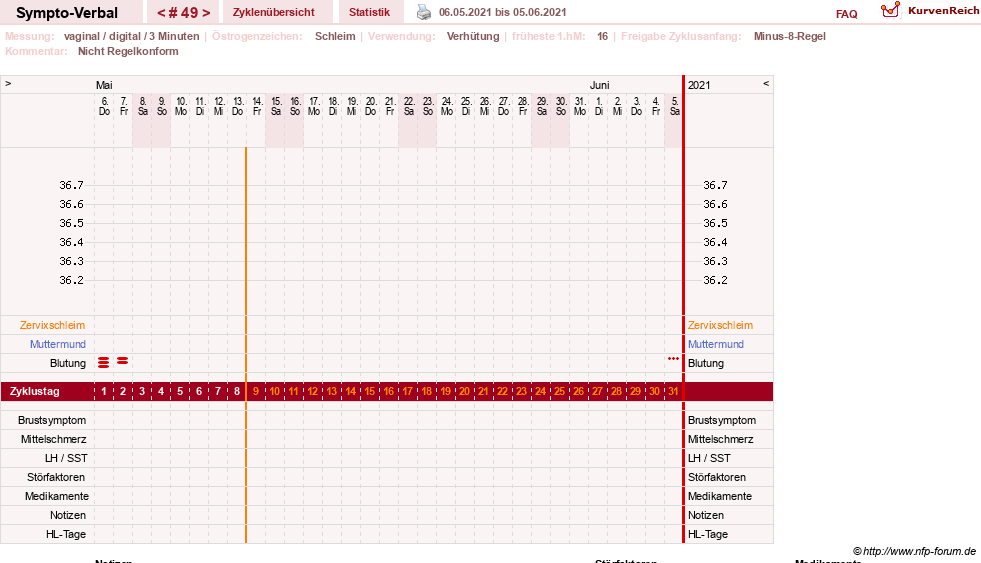Open the nfp-forum.de copyright link

[914, 551]
